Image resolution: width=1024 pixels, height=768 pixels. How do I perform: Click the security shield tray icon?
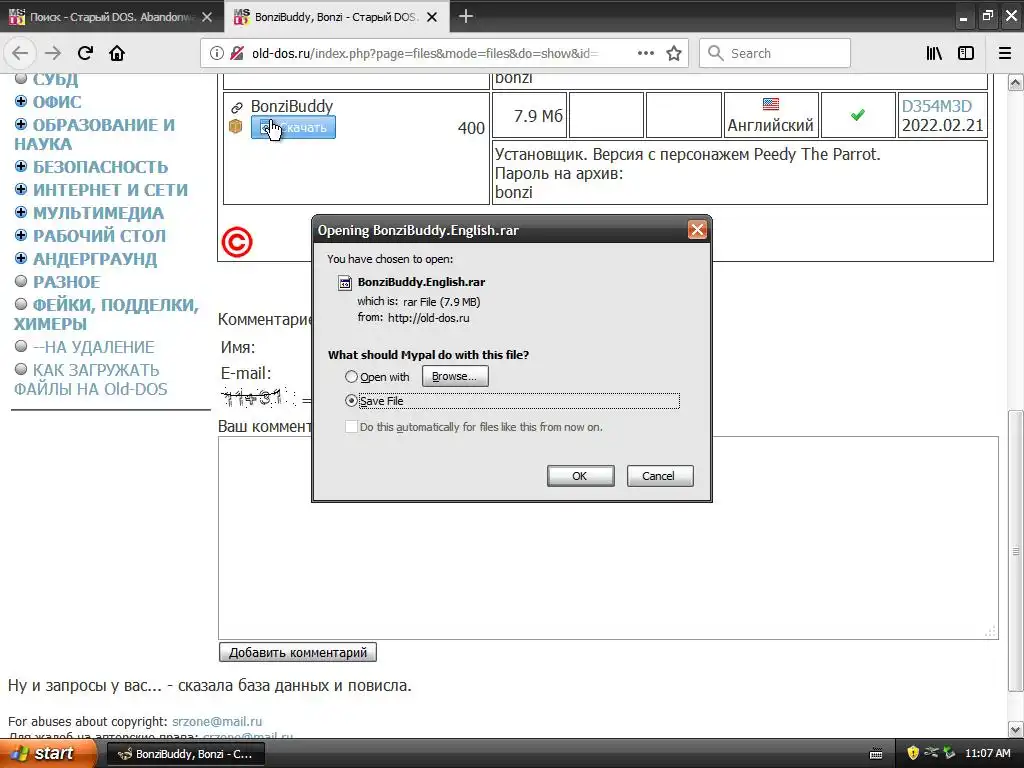tap(913, 753)
